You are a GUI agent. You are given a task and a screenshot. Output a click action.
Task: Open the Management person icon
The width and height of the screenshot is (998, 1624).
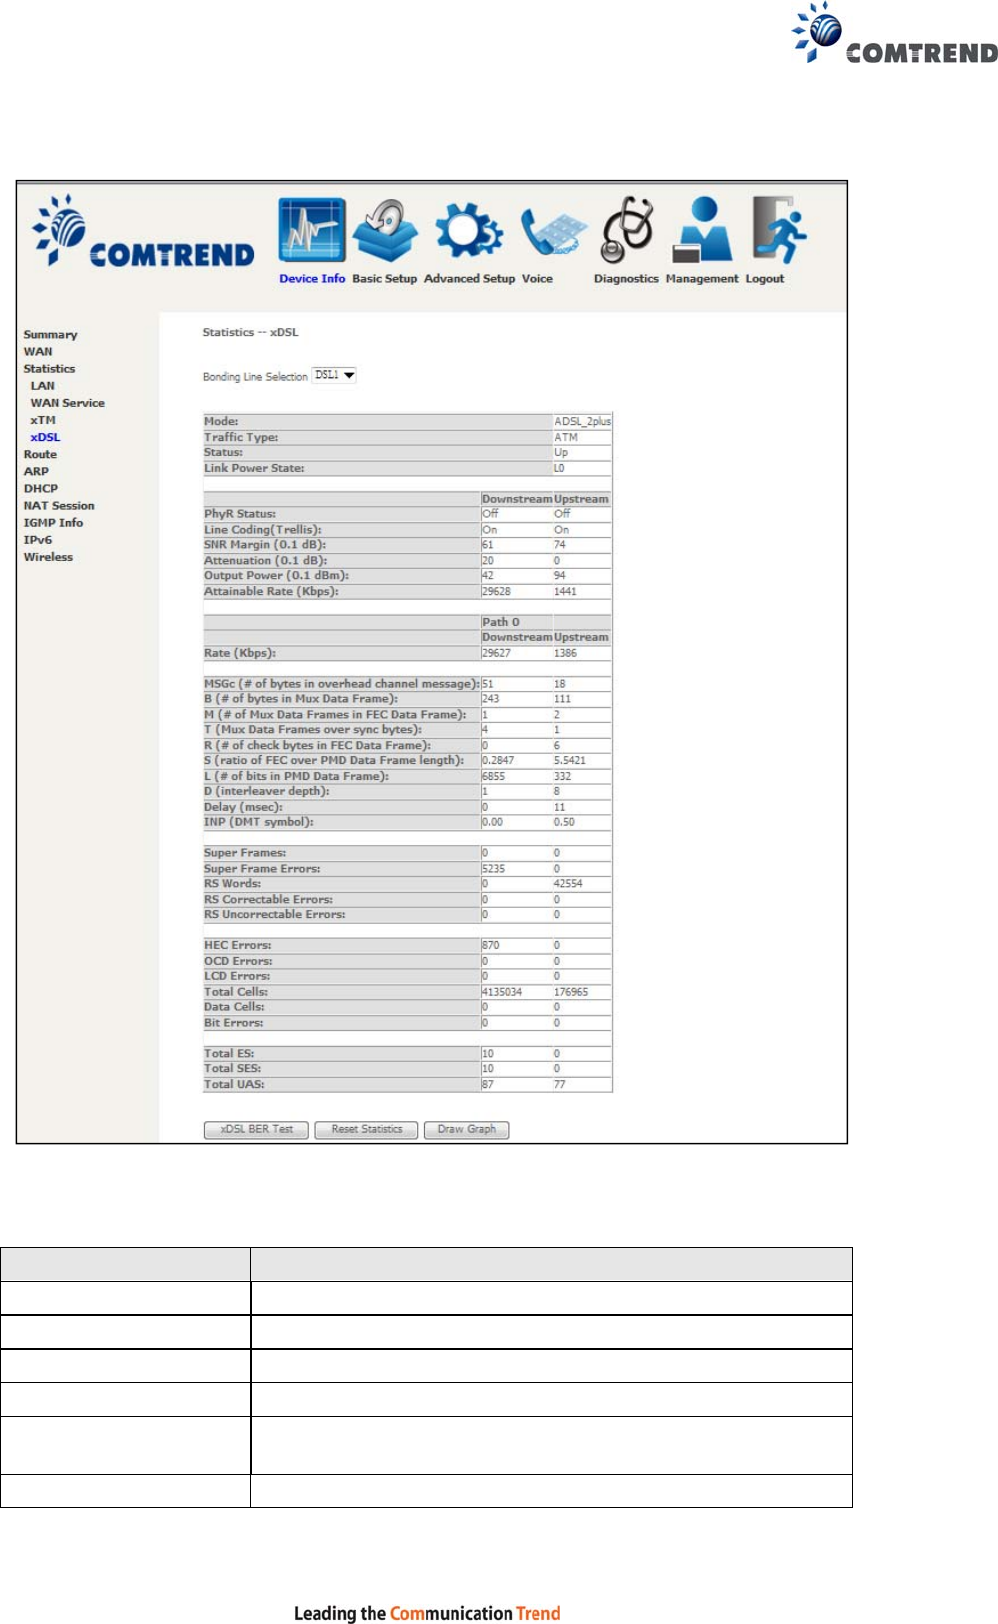point(702,229)
